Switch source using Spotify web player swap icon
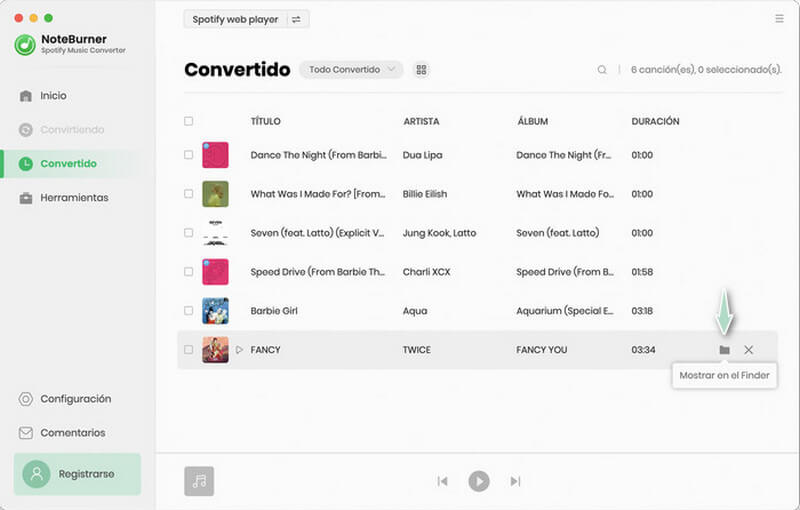This screenshot has height=510, width=800. [296, 19]
